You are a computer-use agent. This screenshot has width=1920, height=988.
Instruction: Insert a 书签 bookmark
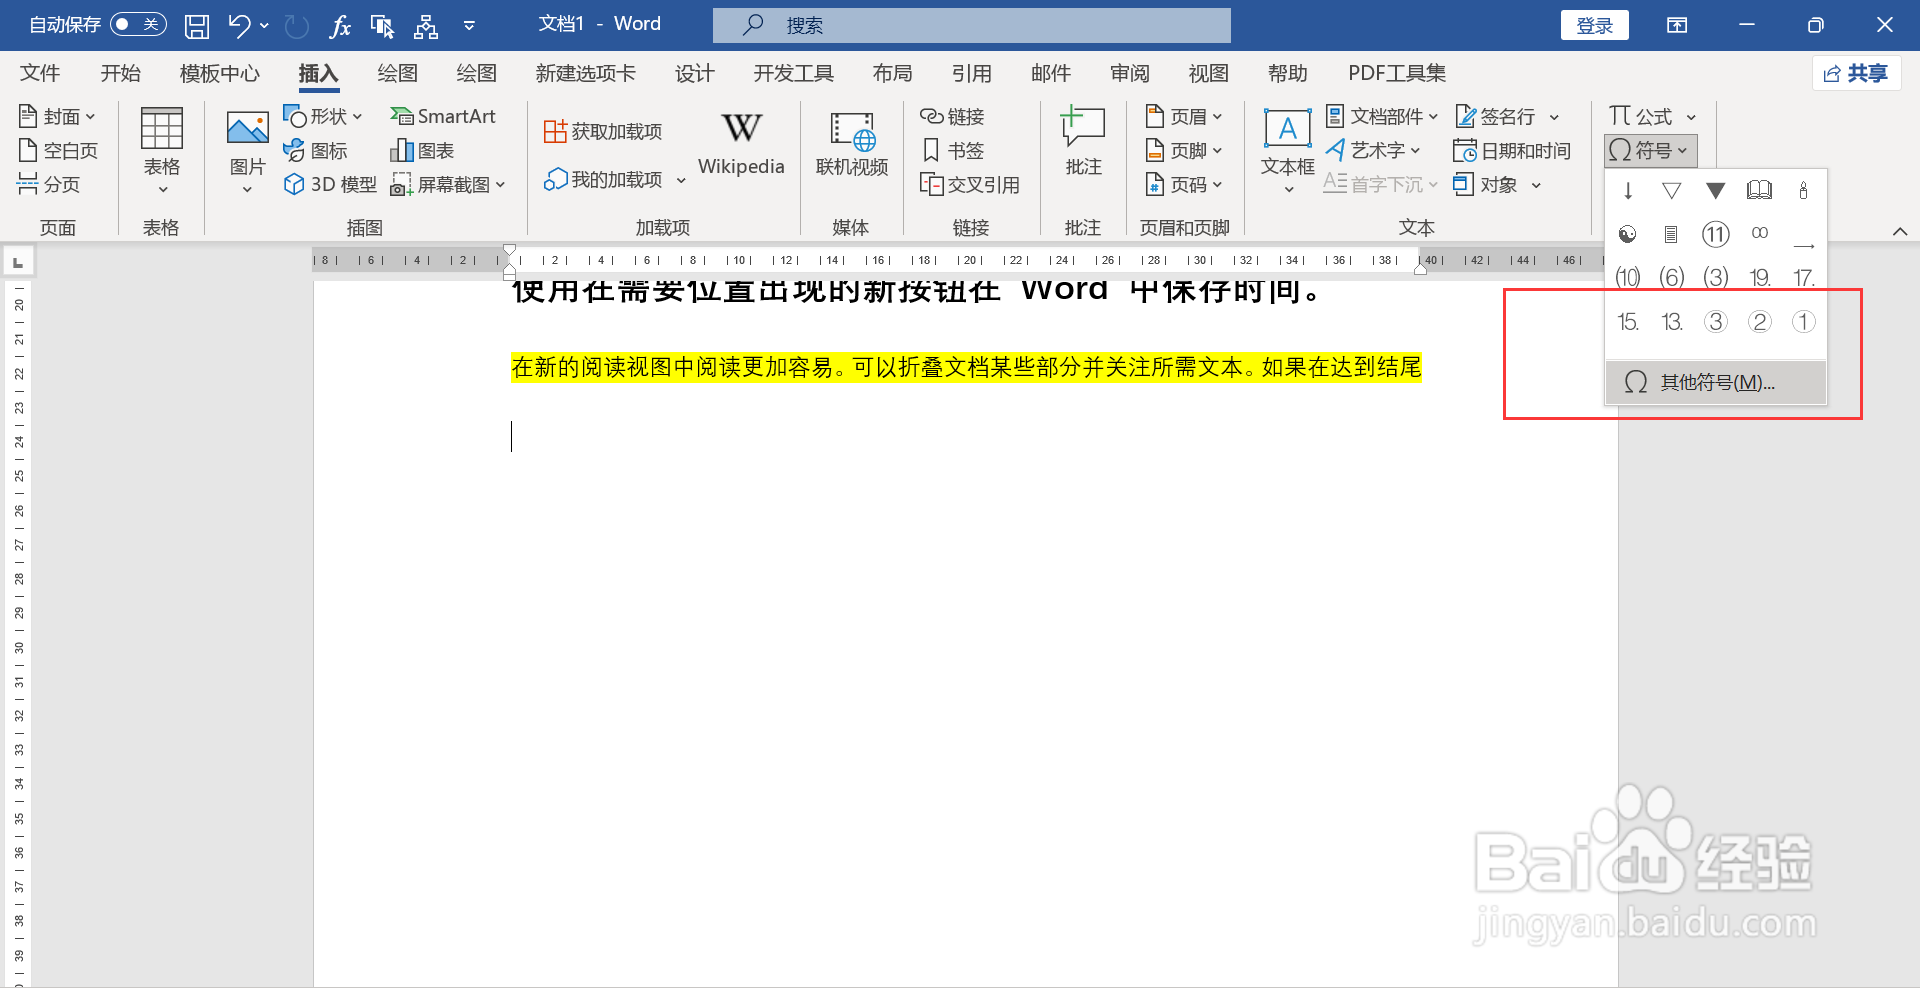pos(953,151)
